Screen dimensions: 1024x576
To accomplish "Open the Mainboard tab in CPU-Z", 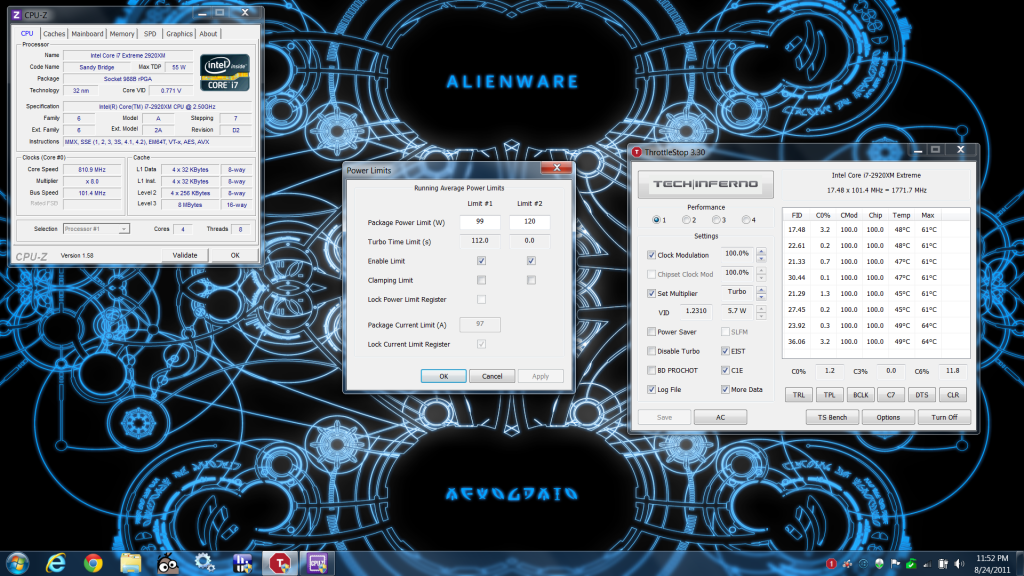I will click(88, 34).
